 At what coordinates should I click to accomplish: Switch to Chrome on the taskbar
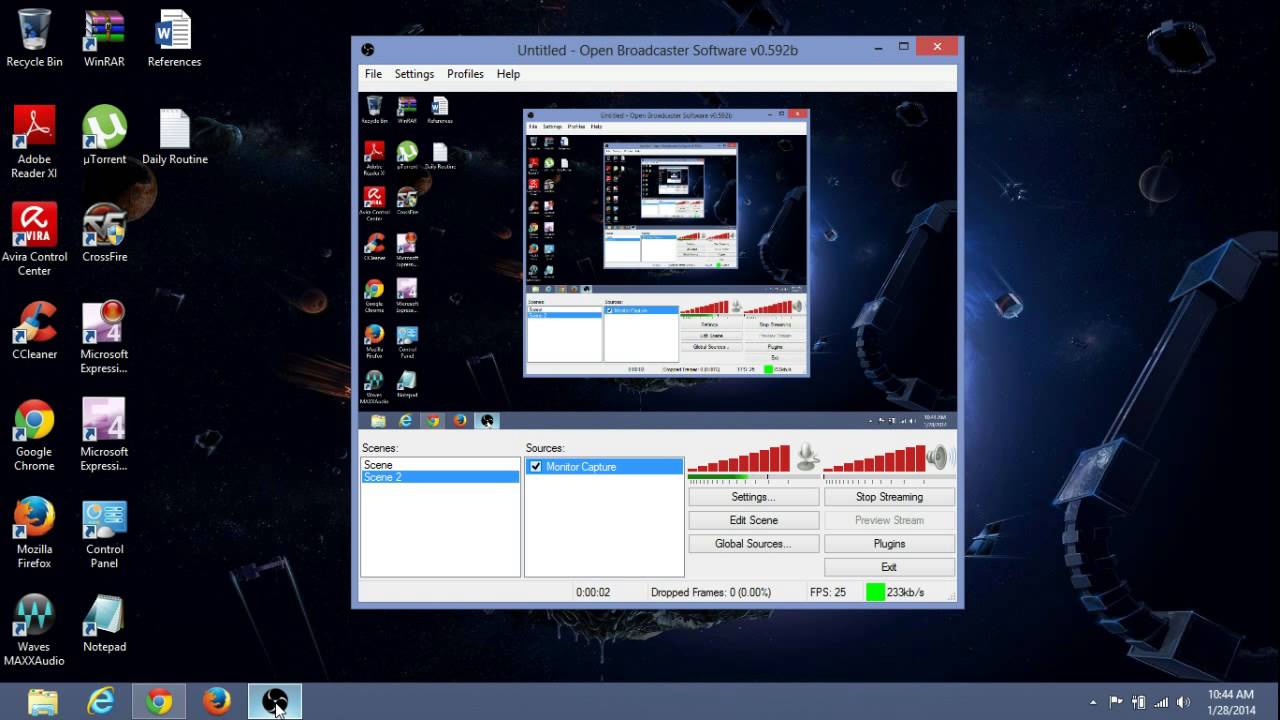(x=159, y=702)
